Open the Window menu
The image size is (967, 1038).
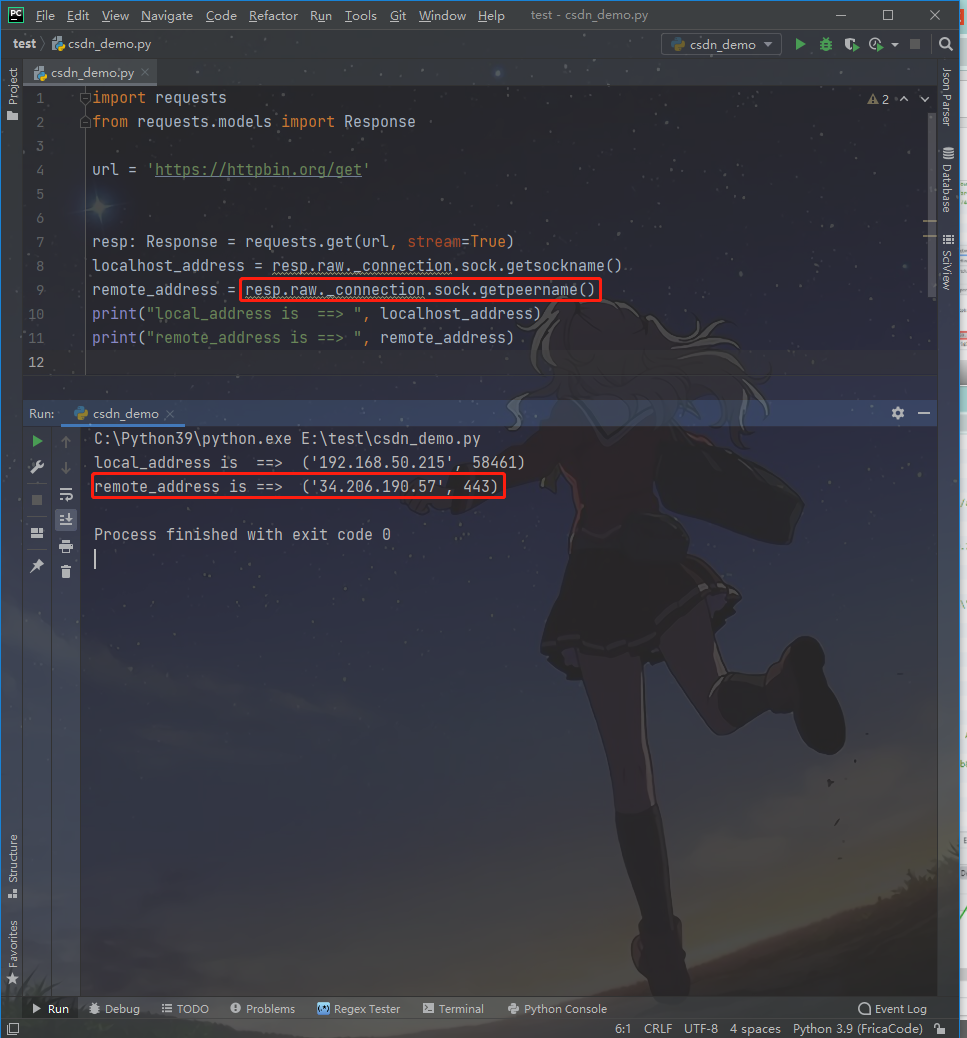click(442, 15)
